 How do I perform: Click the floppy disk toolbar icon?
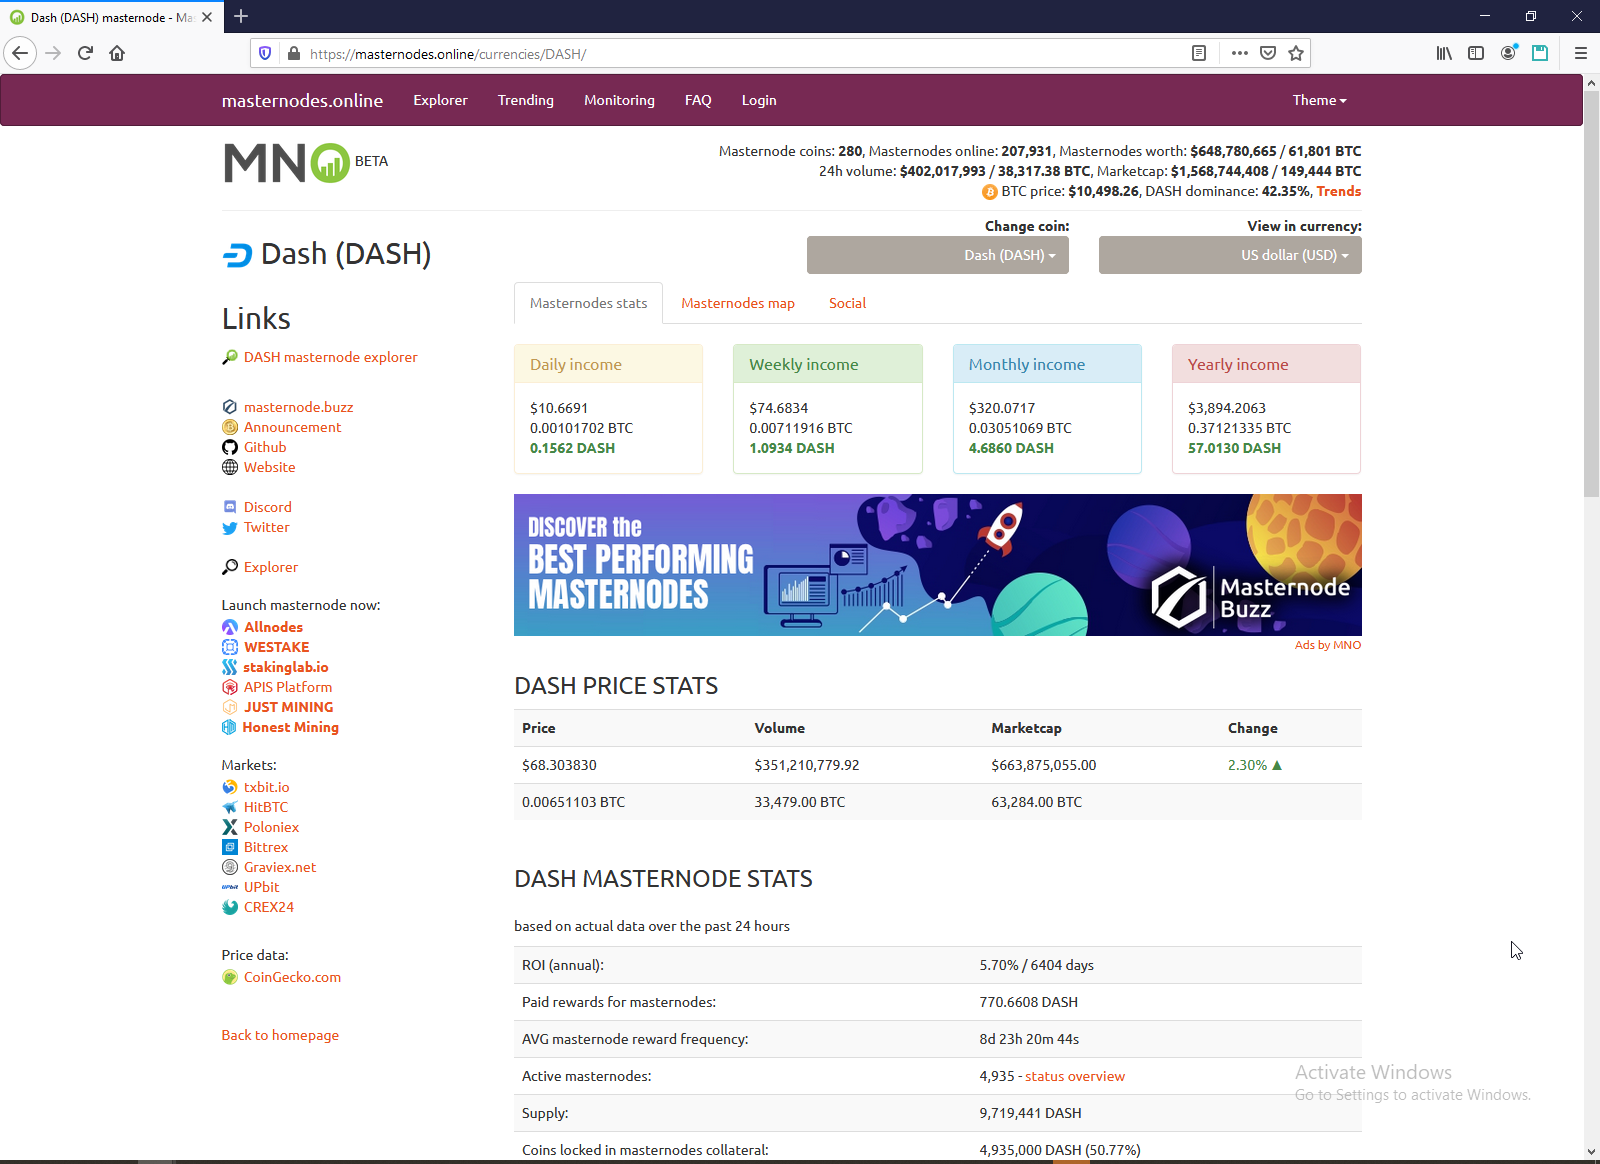click(x=1540, y=53)
